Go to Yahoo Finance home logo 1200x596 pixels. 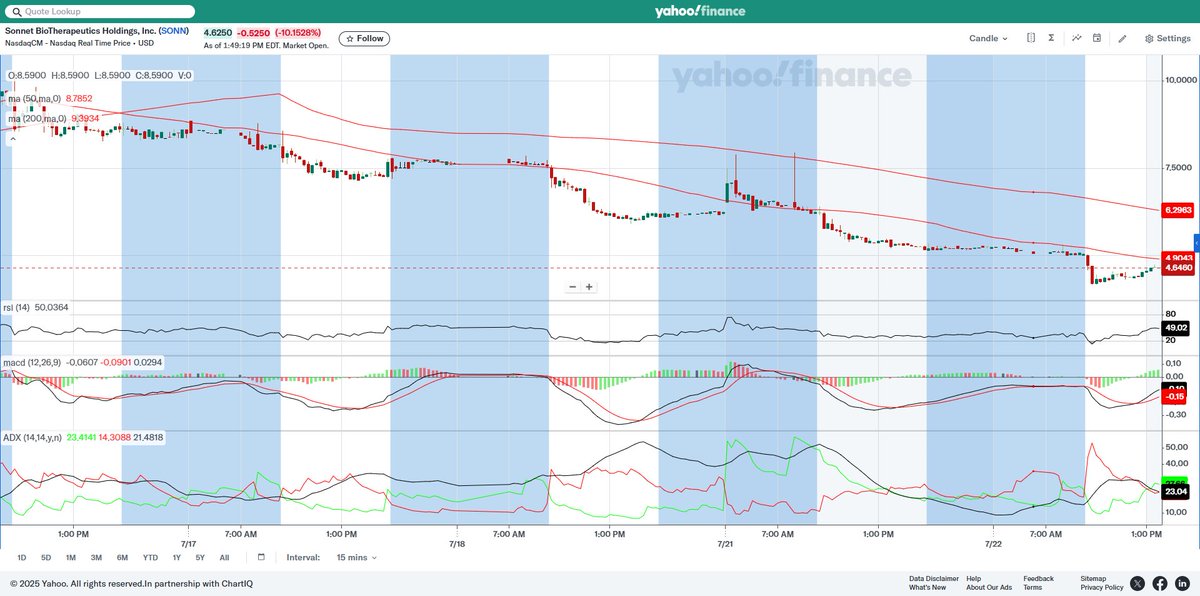[x=698, y=11]
